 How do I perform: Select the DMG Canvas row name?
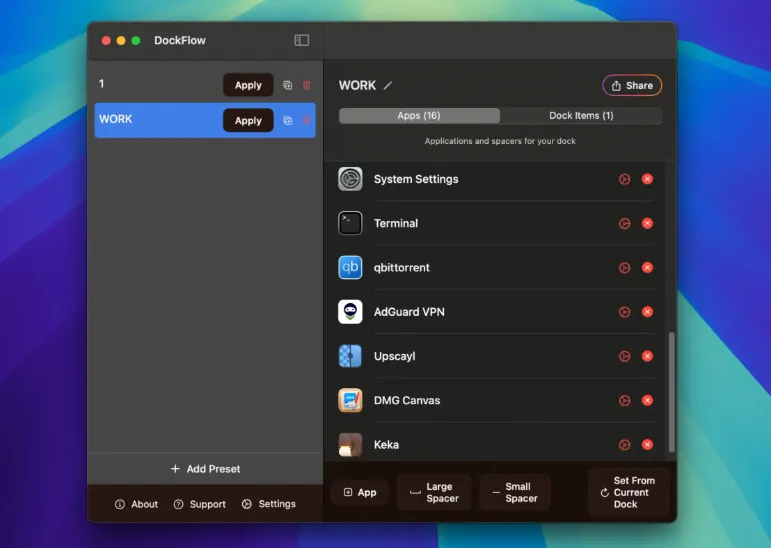407,400
